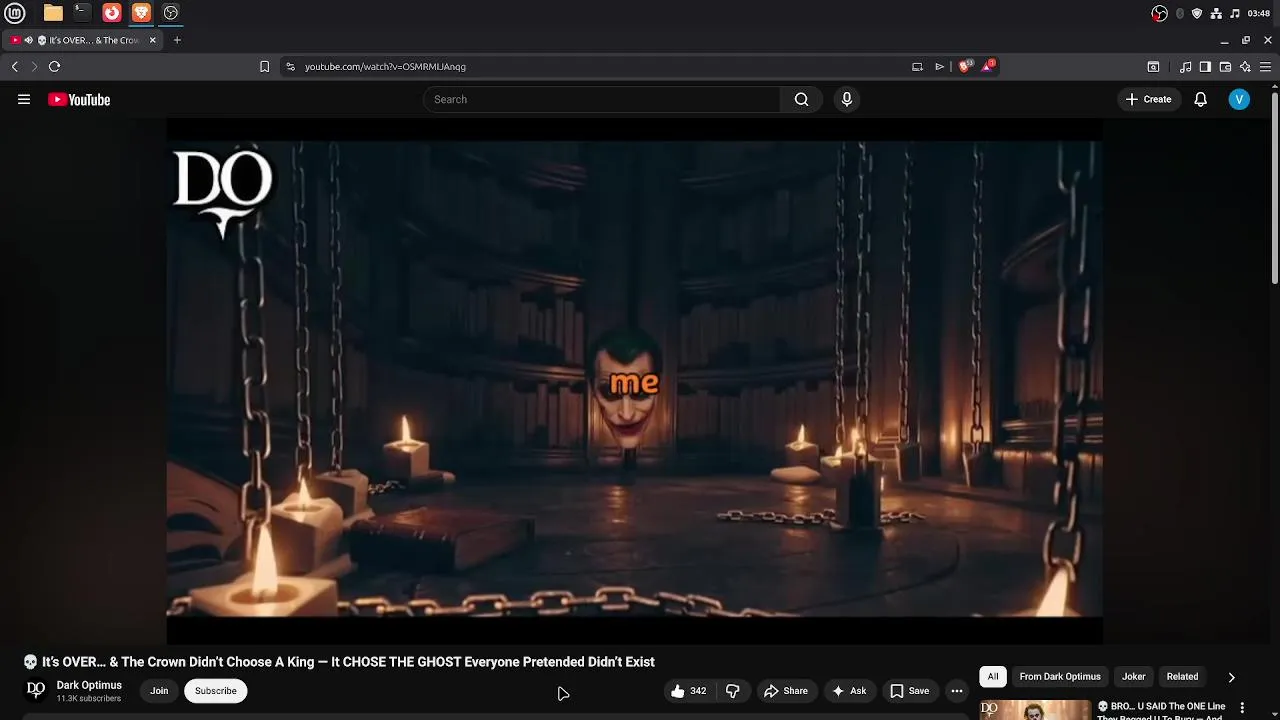Join the Dark Optimus channel membership

point(159,691)
